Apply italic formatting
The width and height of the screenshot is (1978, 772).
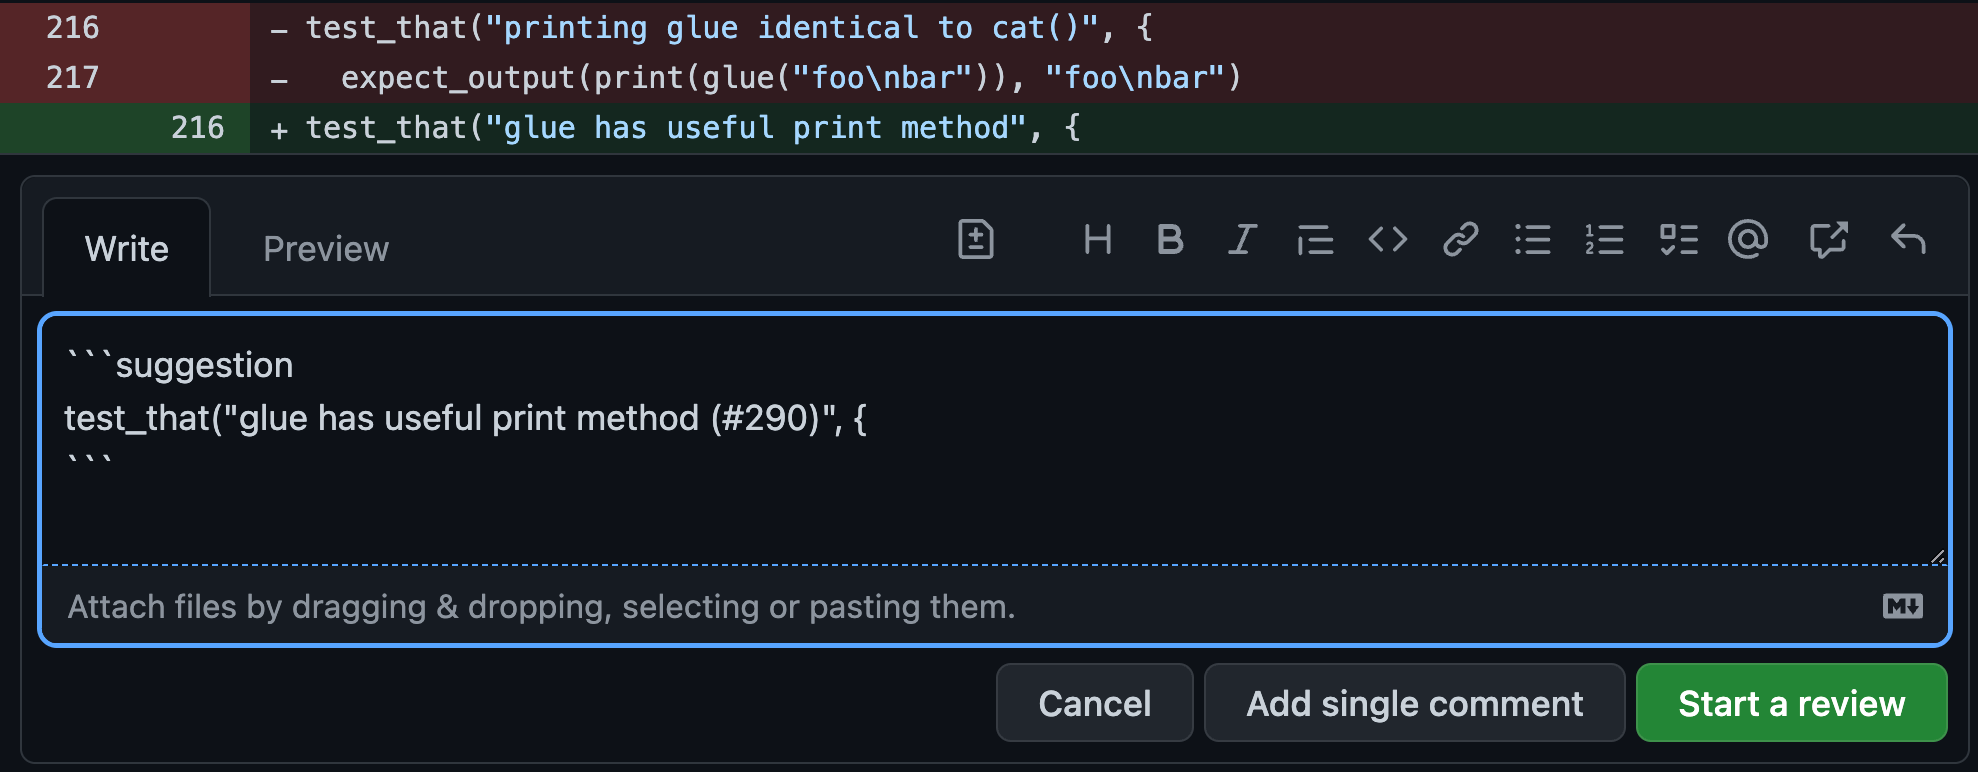click(x=1242, y=240)
